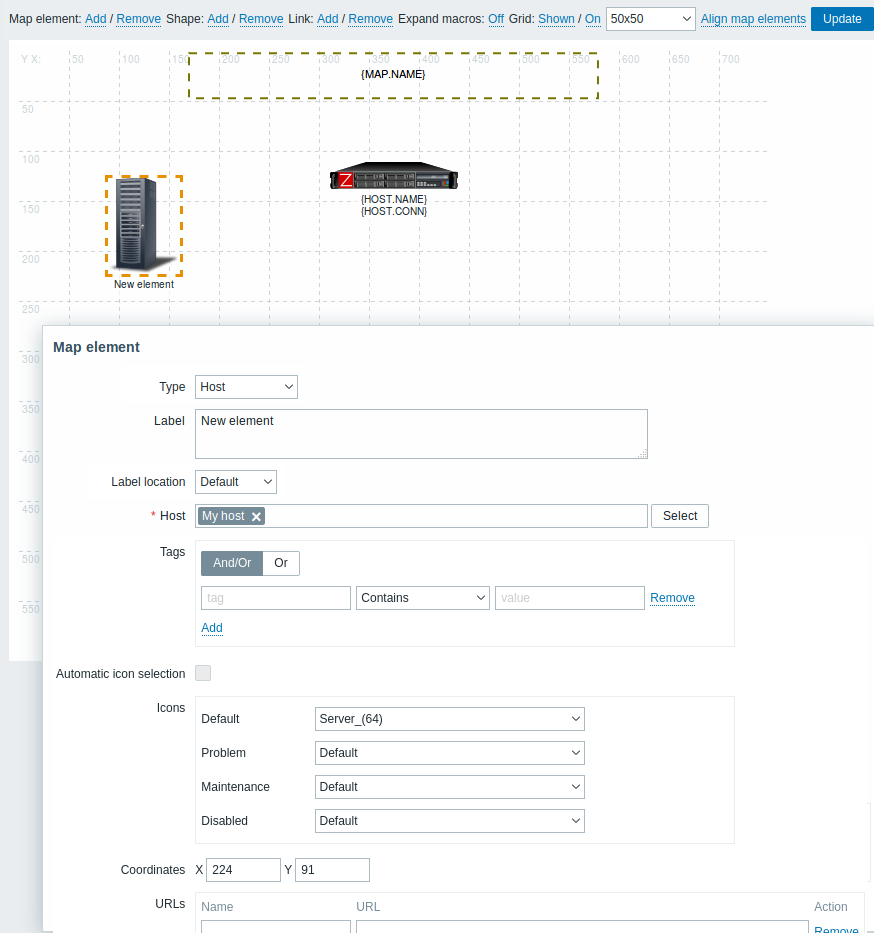
Task: Click Add link under Tags
Action: point(212,628)
